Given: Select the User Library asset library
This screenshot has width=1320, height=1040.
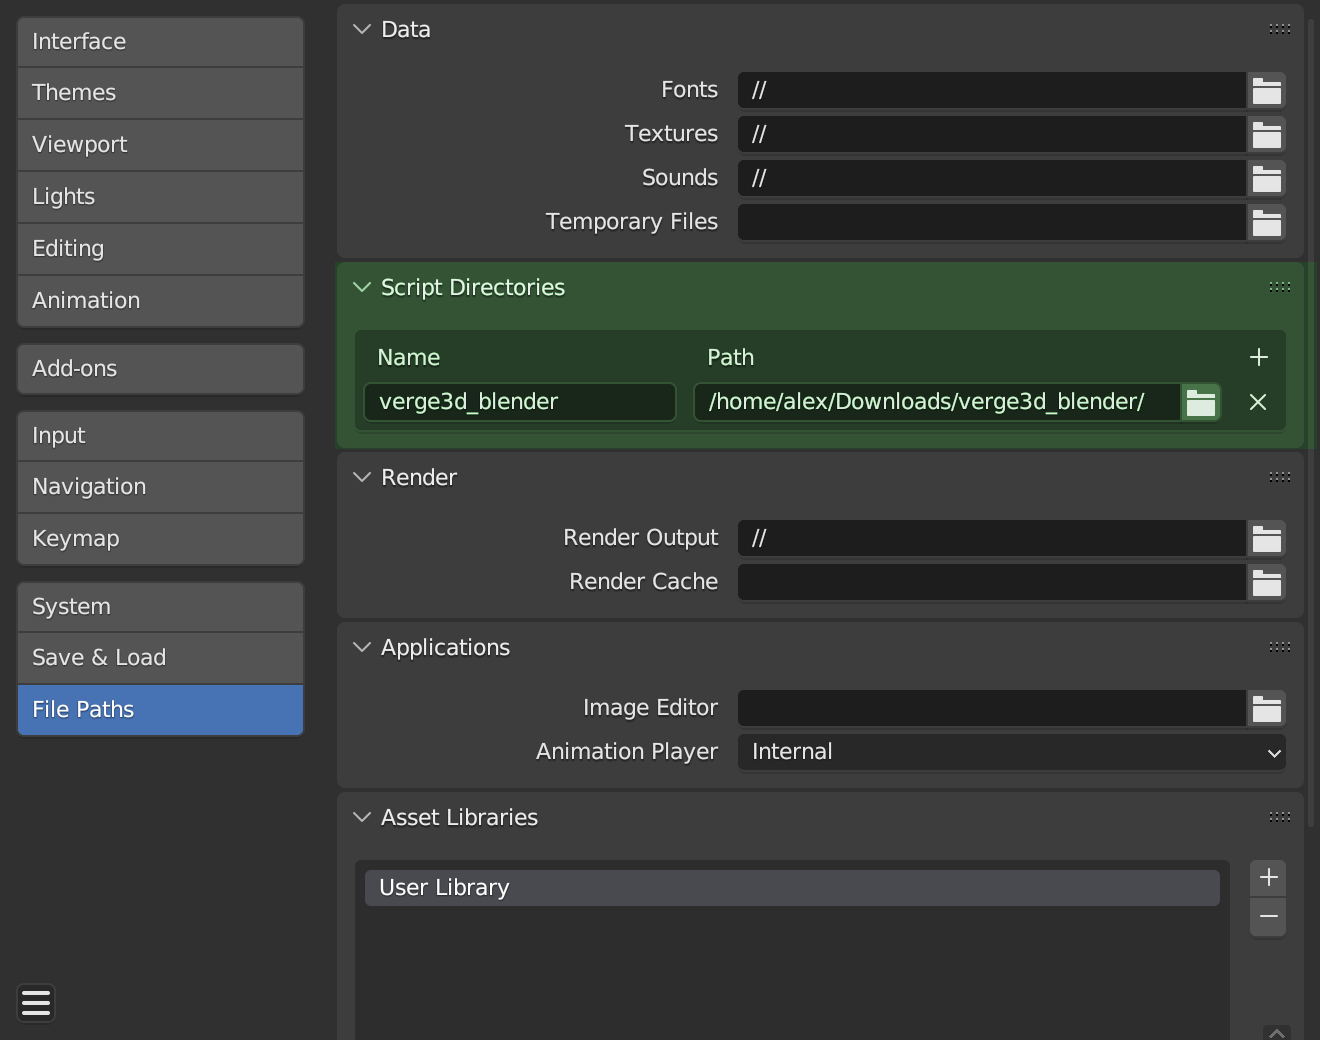Looking at the screenshot, I should [792, 888].
